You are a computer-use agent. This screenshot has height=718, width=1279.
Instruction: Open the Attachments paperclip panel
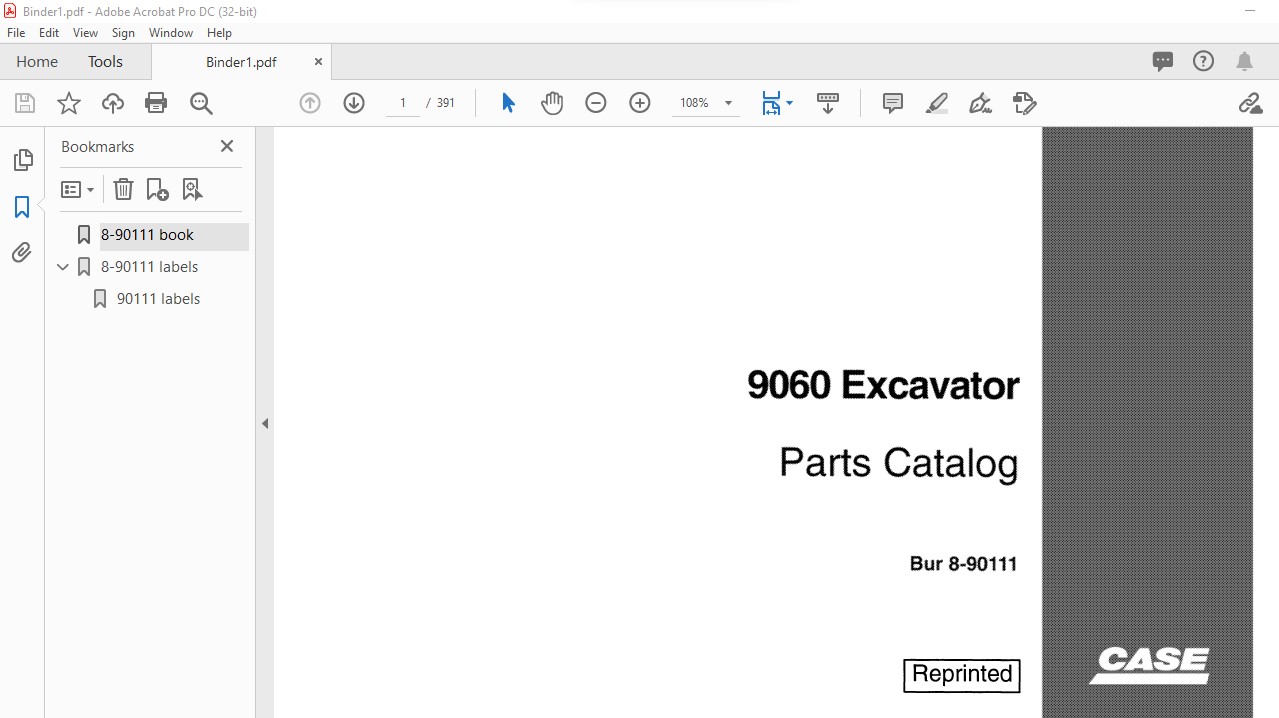point(22,253)
